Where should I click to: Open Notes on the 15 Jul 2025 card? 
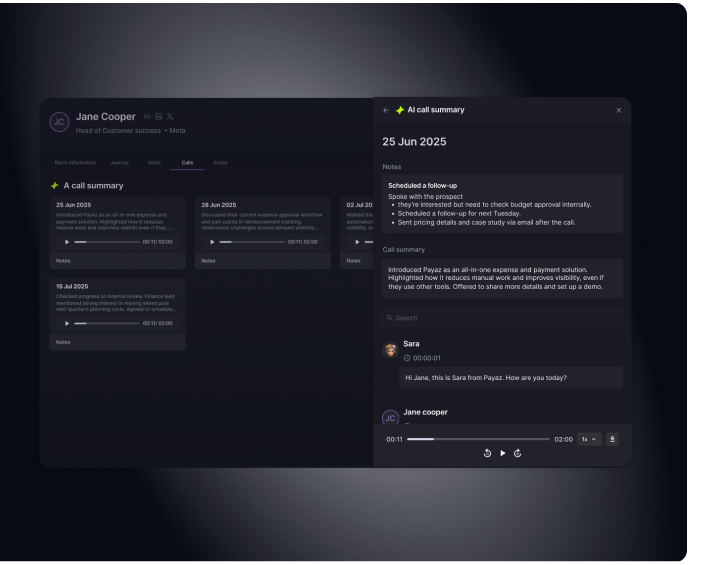coord(63,342)
